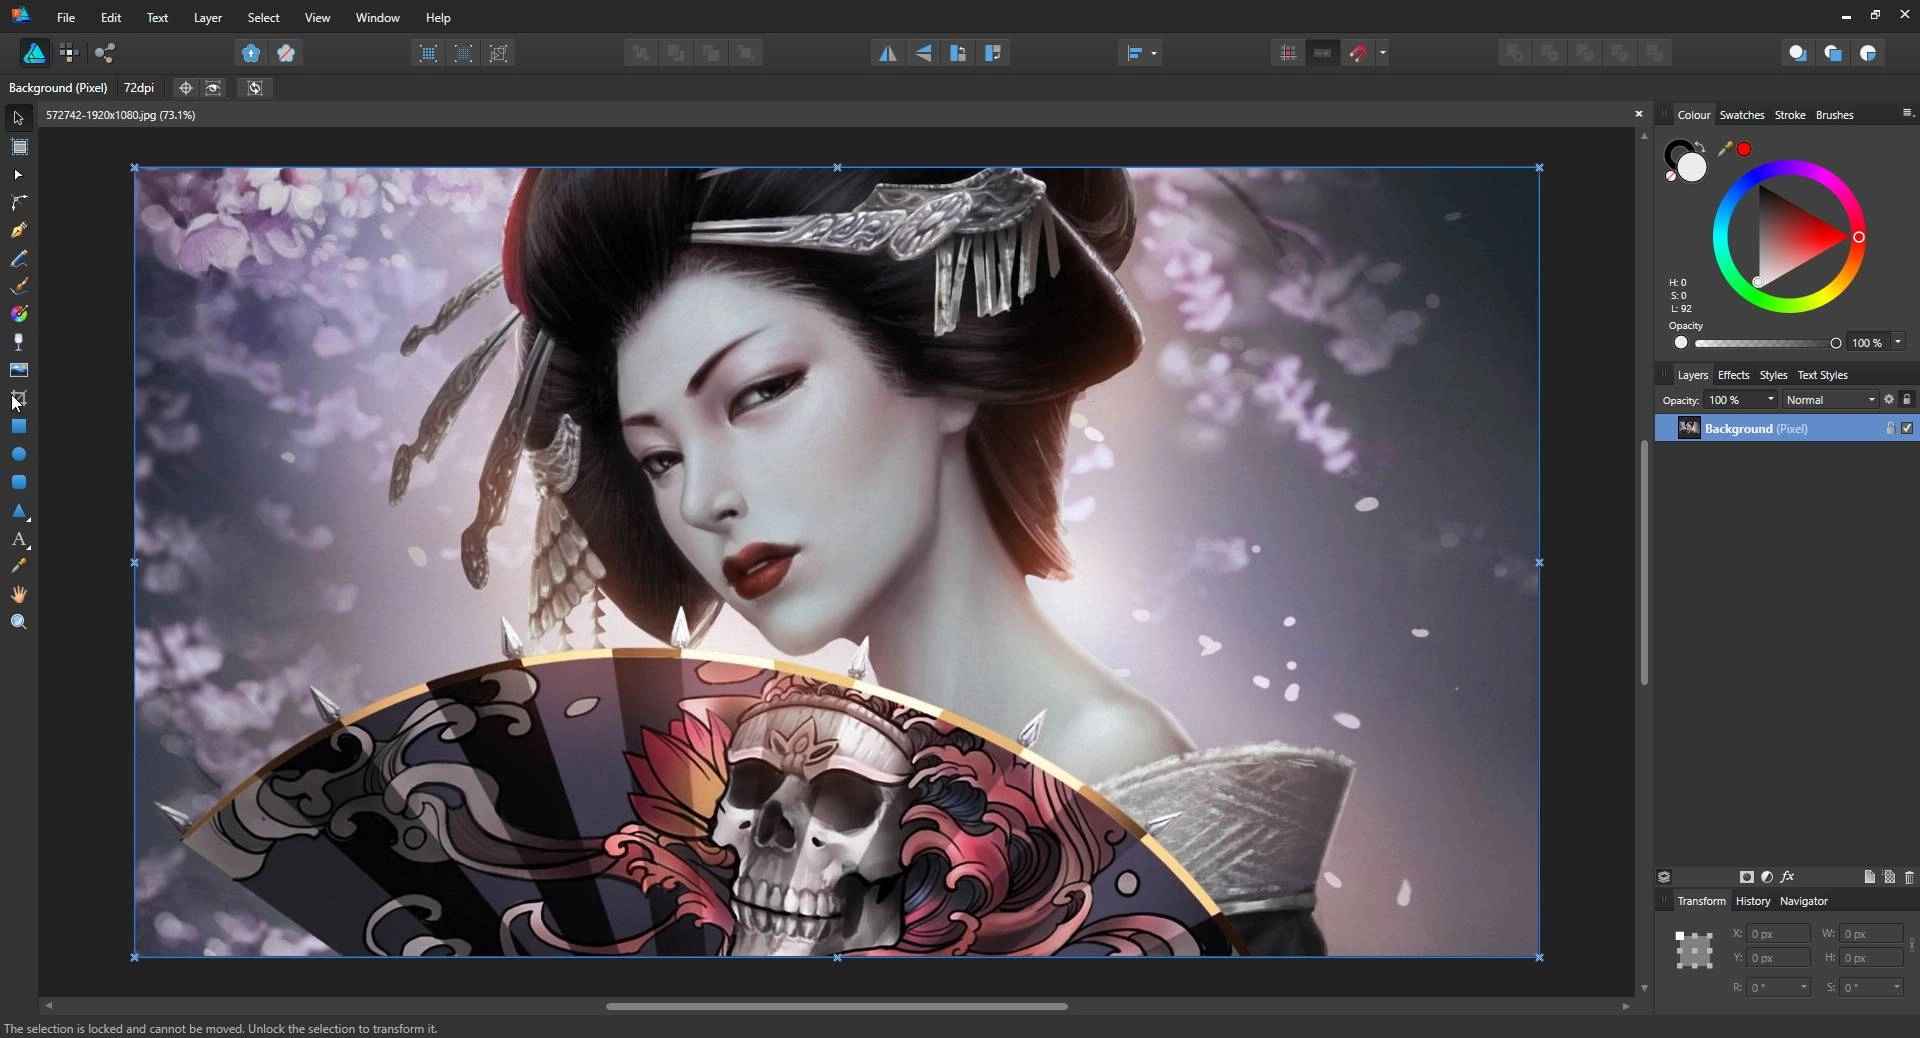1920x1038 pixels.
Task: Adjust the colour Opacity slider
Action: (x=1766, y=343)
